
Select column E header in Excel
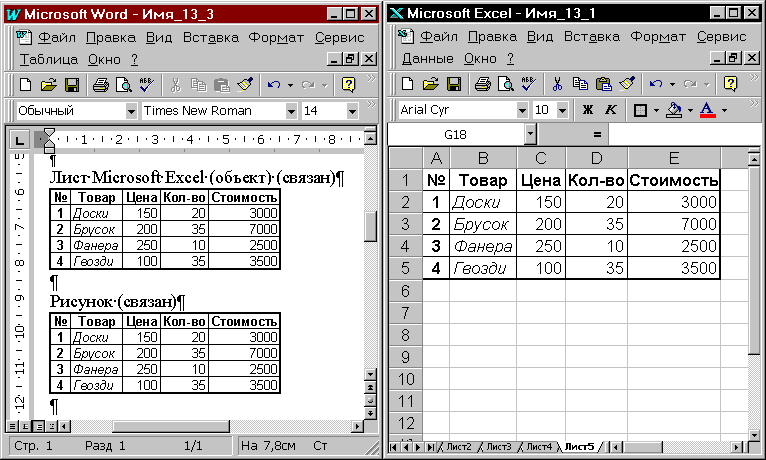click(x=673, y=157)
